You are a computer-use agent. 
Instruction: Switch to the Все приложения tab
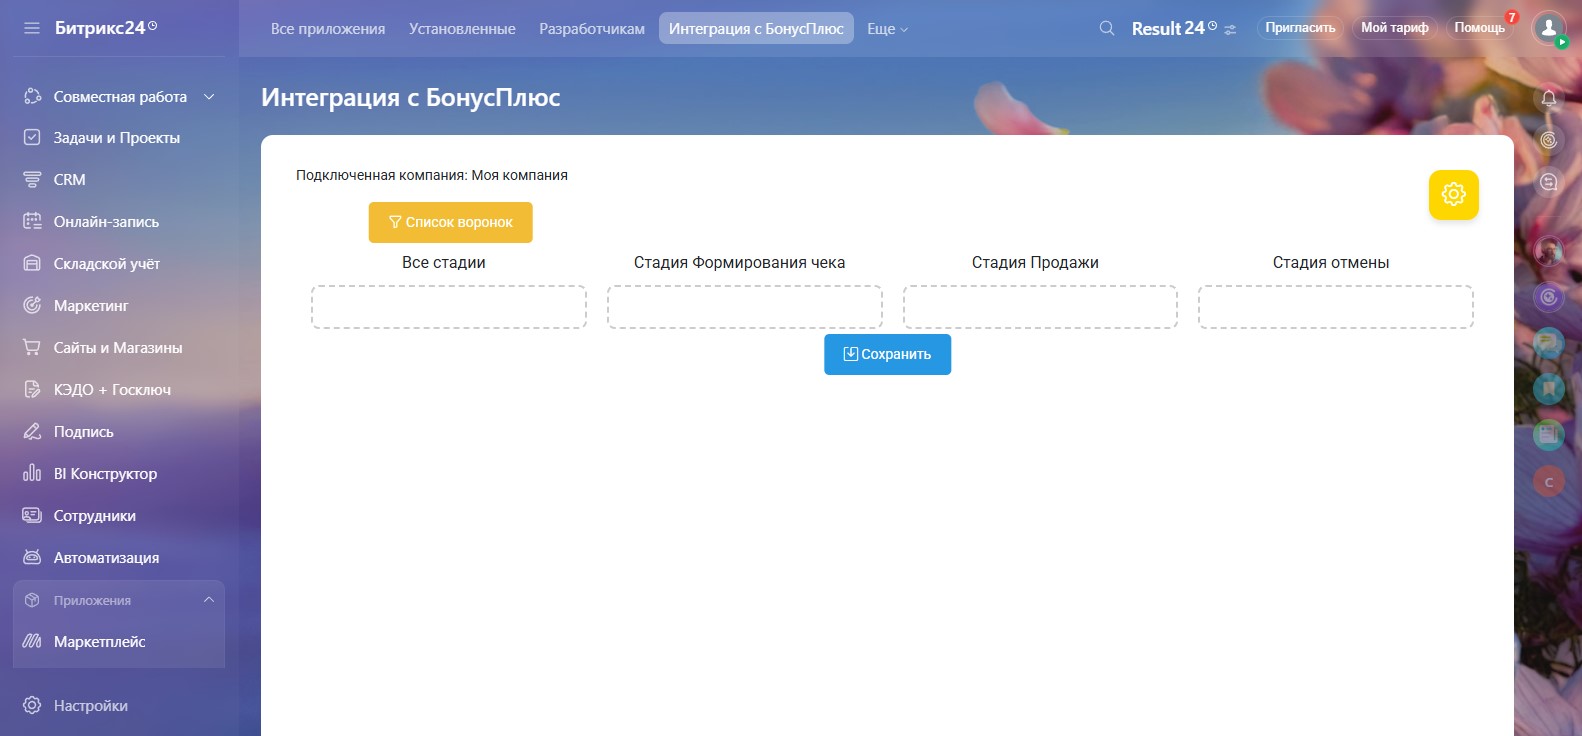328,29
